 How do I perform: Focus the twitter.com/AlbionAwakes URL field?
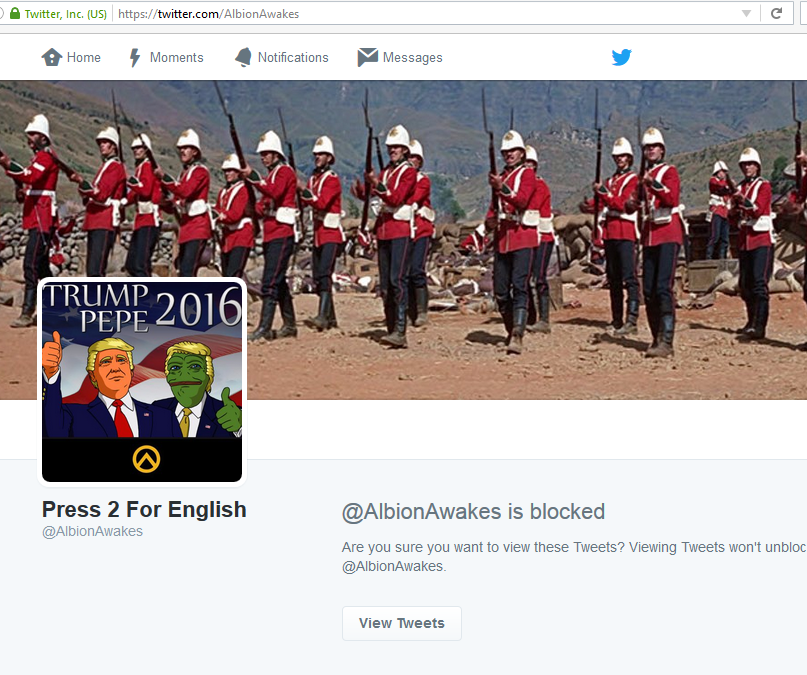[x=427, y=14]
